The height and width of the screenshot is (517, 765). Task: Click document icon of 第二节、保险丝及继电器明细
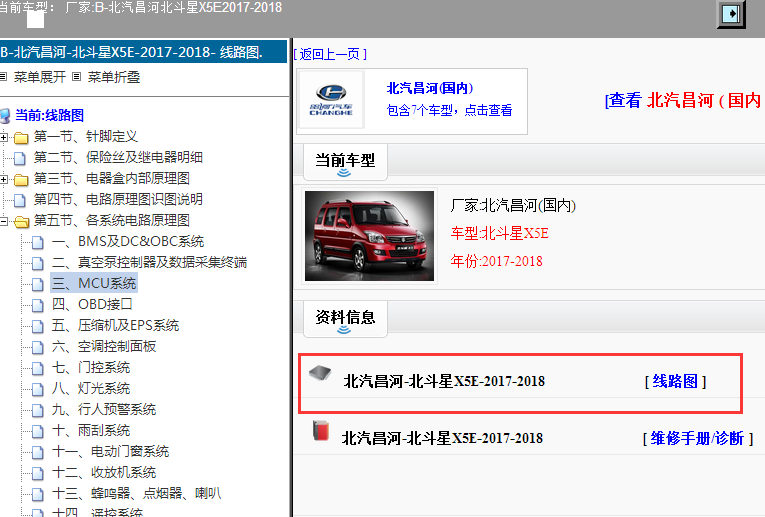coord(20,159)
